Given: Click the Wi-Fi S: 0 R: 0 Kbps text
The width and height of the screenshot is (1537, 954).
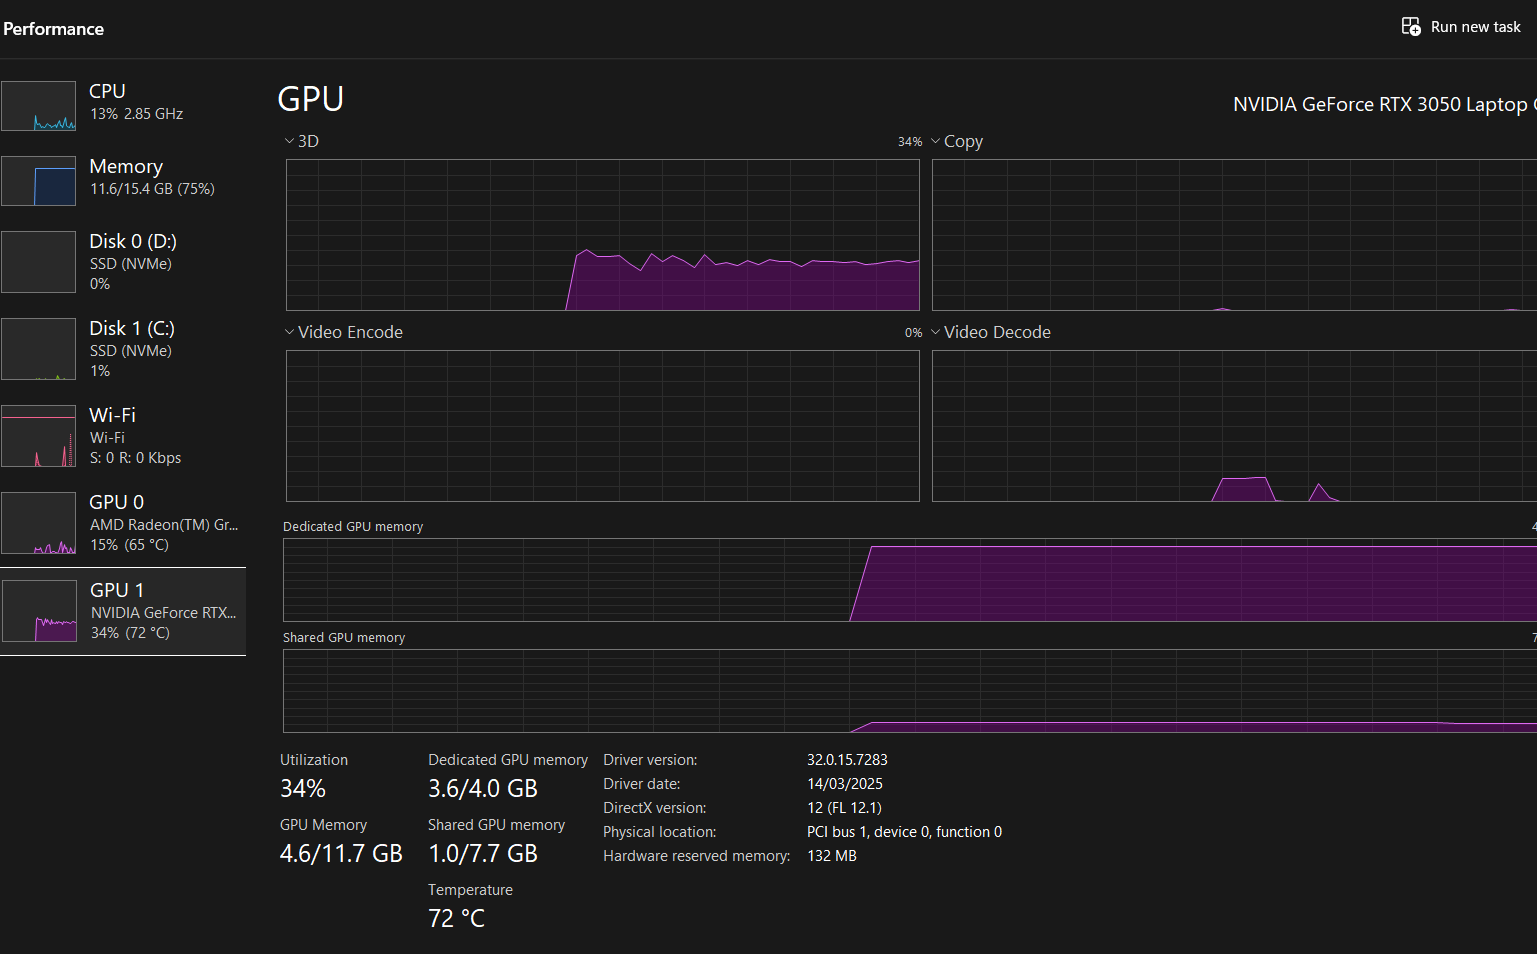Looking at the screenshot, I should pos(135,458).
